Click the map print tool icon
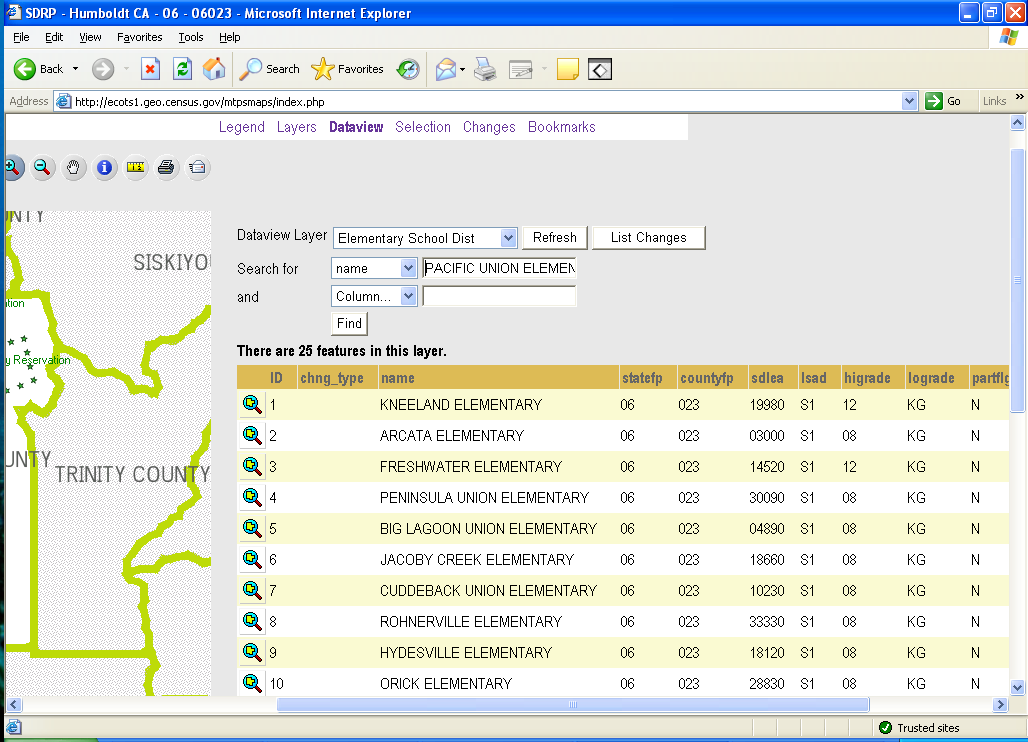1028x742 pixels. 166,167
